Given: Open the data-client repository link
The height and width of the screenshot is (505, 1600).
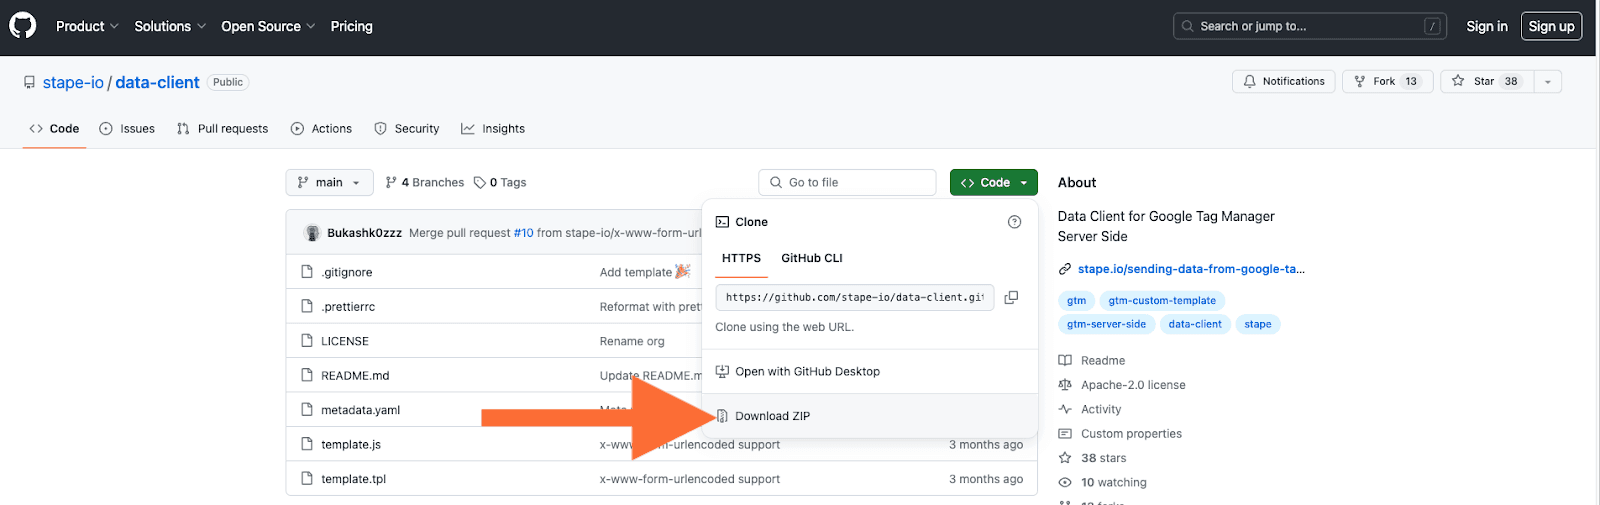Looking at the screenshot, I should point(157,82).
